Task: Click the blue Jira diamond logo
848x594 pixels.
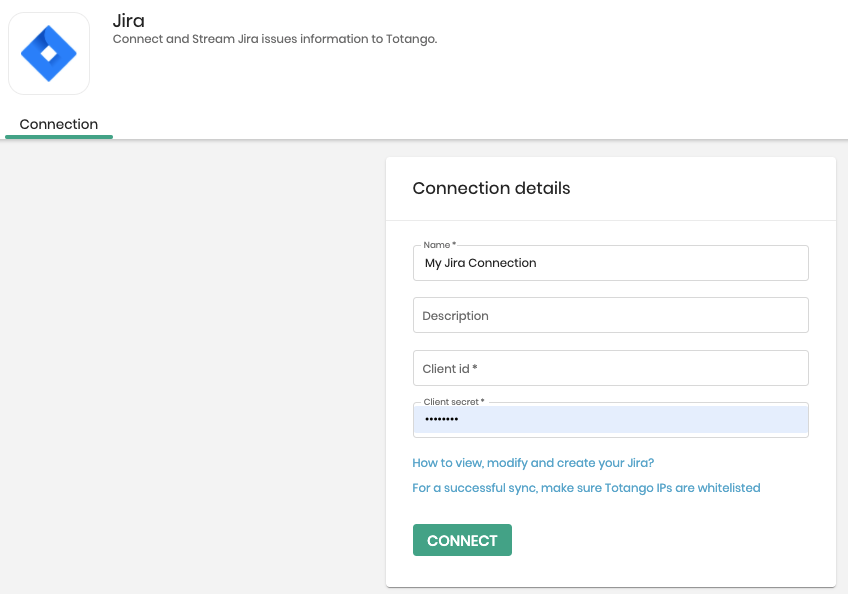Action: coord(49,54)
